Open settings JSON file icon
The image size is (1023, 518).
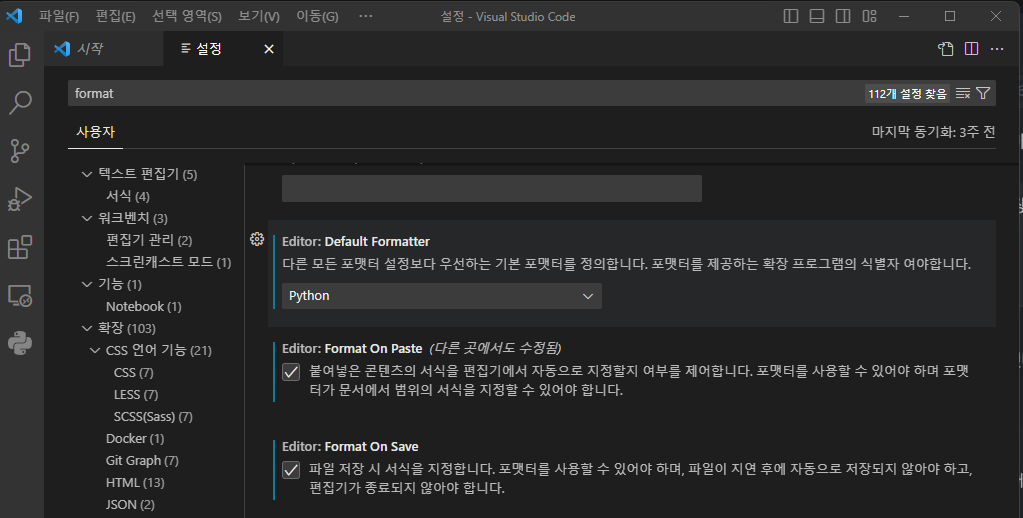pos(945,49)
